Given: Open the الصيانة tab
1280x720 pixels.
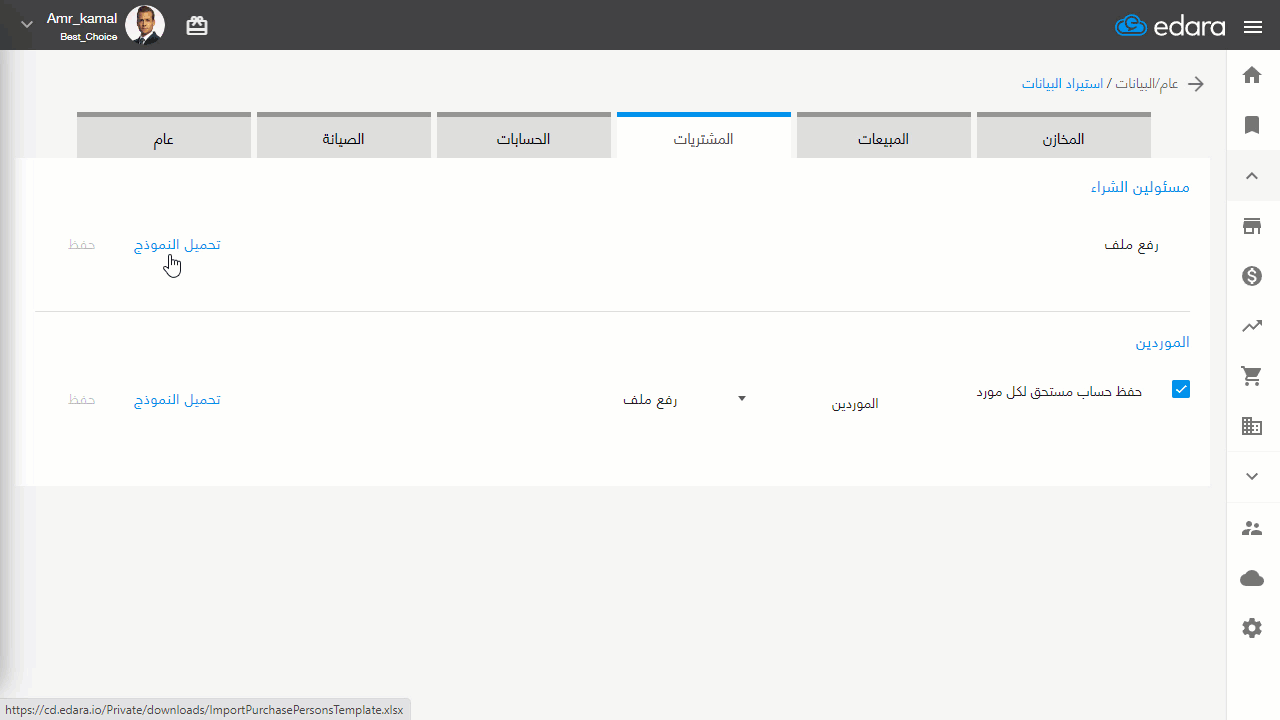Looking at the screenshot, I should [x=344, y=137].
